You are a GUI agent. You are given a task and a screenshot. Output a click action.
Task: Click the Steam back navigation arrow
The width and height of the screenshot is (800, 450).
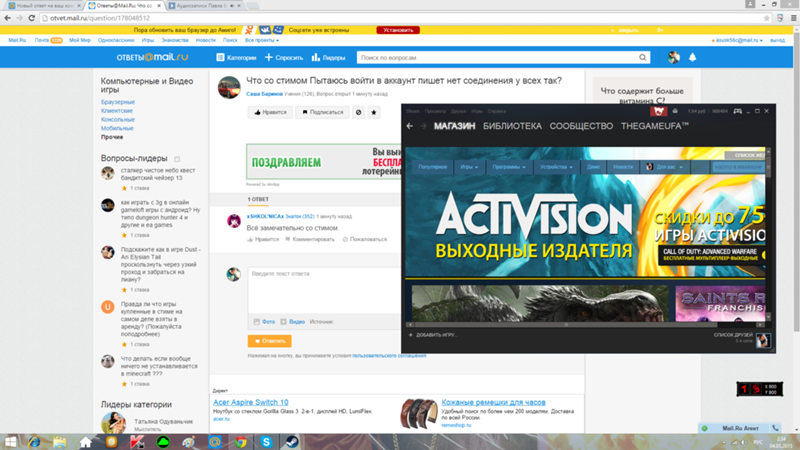(x=410, y=126)
